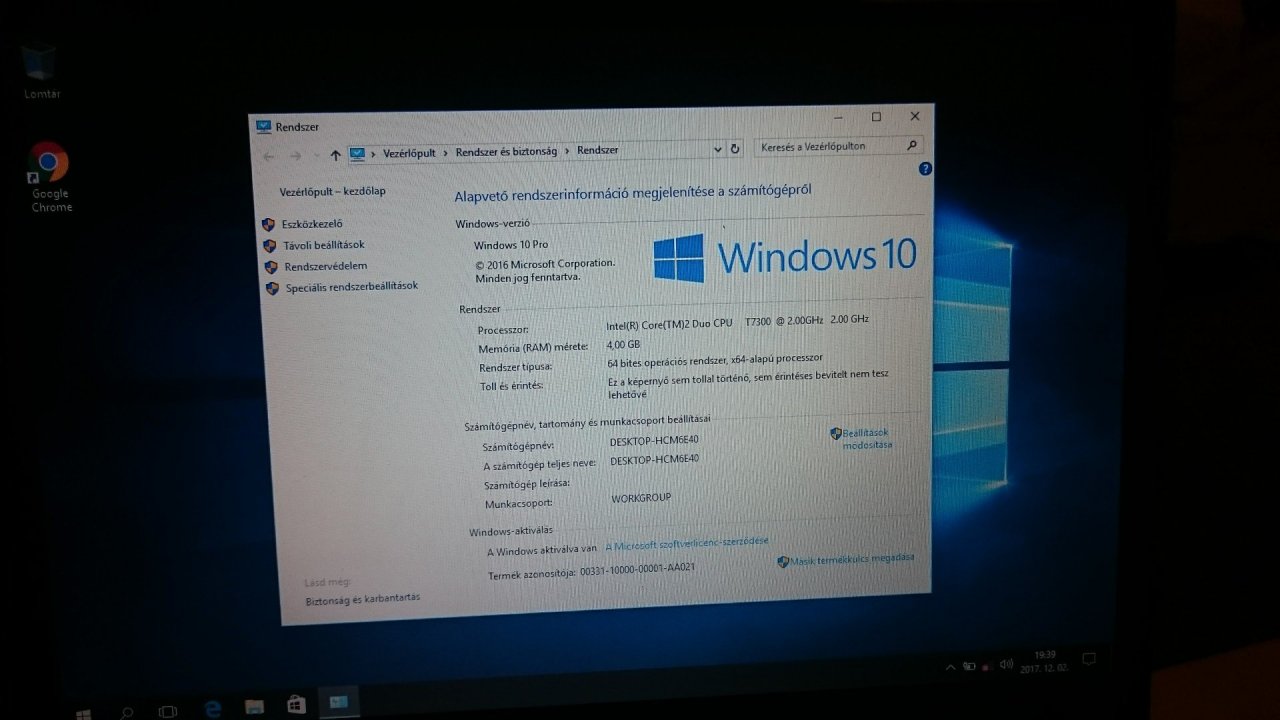Screen dimensions: 1280x720
Task: Open the Lomtár desktop icon
Action: coord(42,70)
